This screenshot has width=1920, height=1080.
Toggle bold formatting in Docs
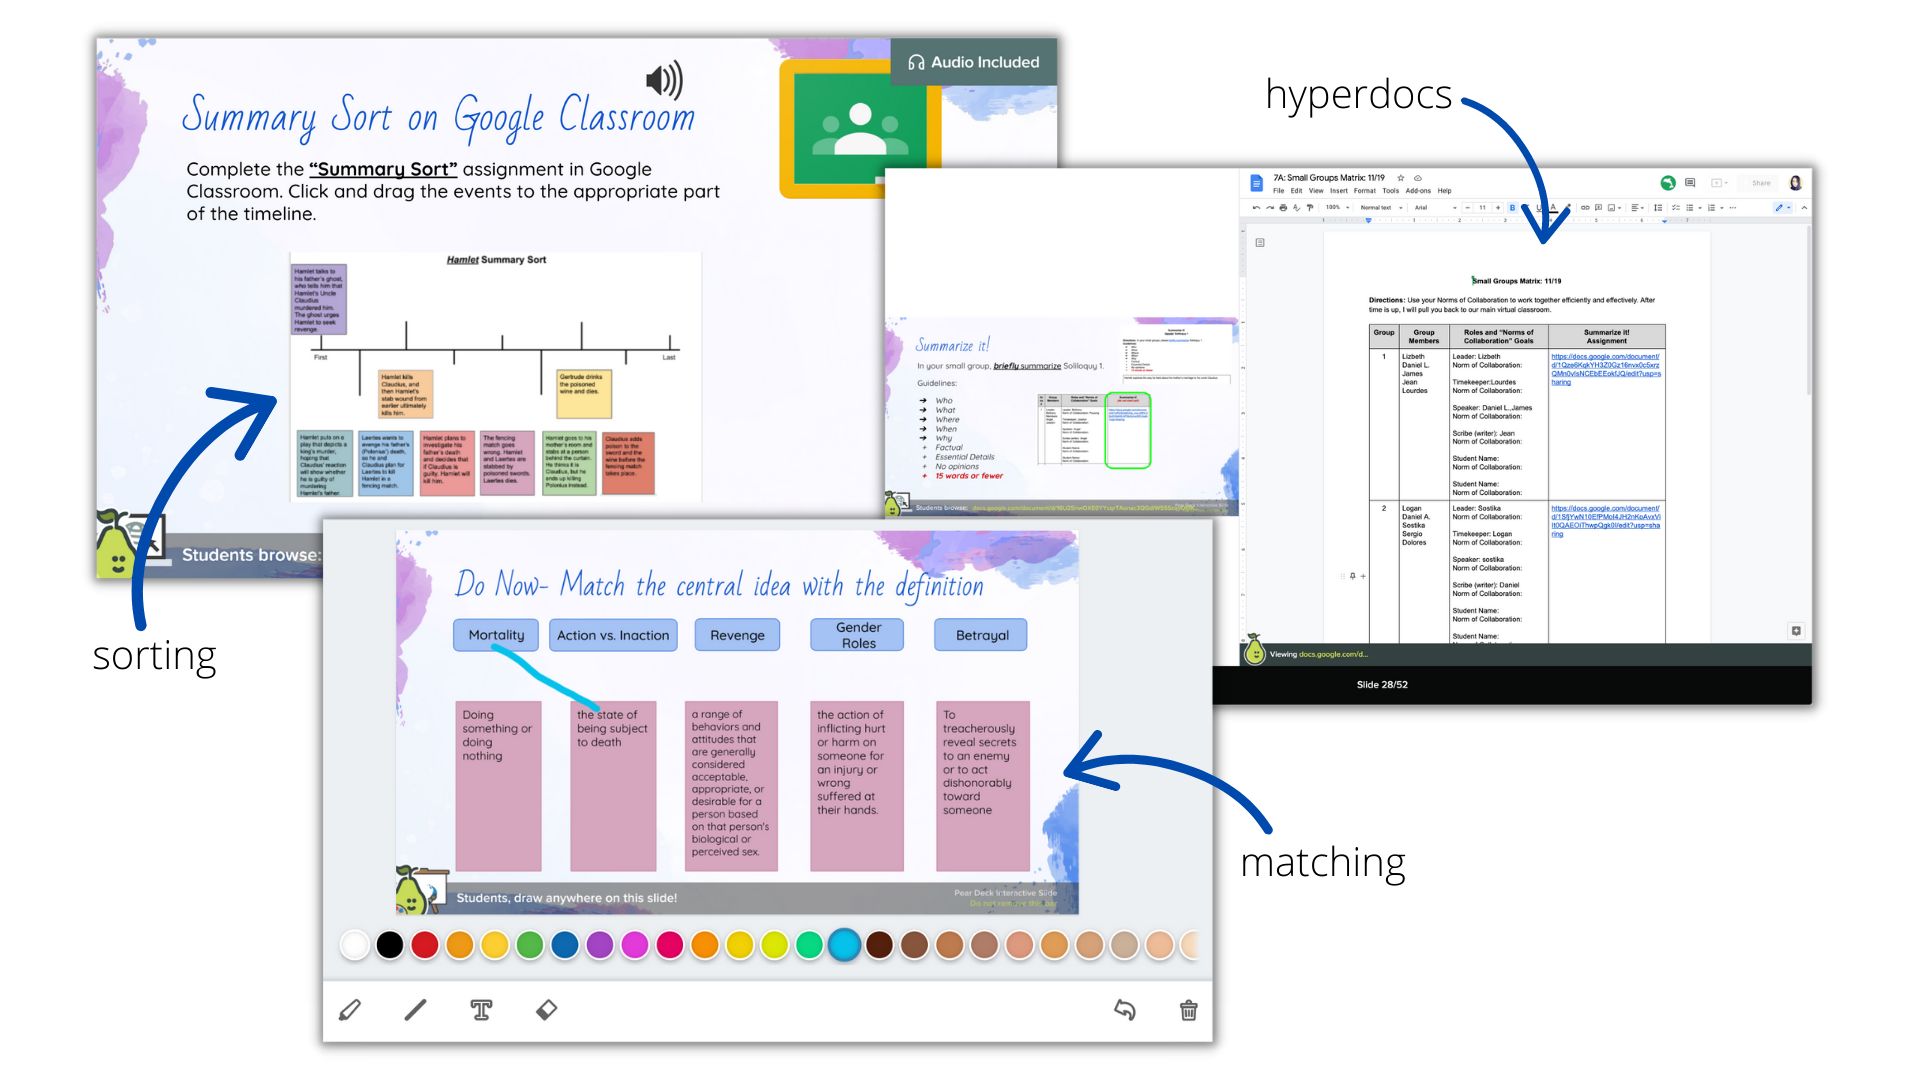coord(1512,208)
